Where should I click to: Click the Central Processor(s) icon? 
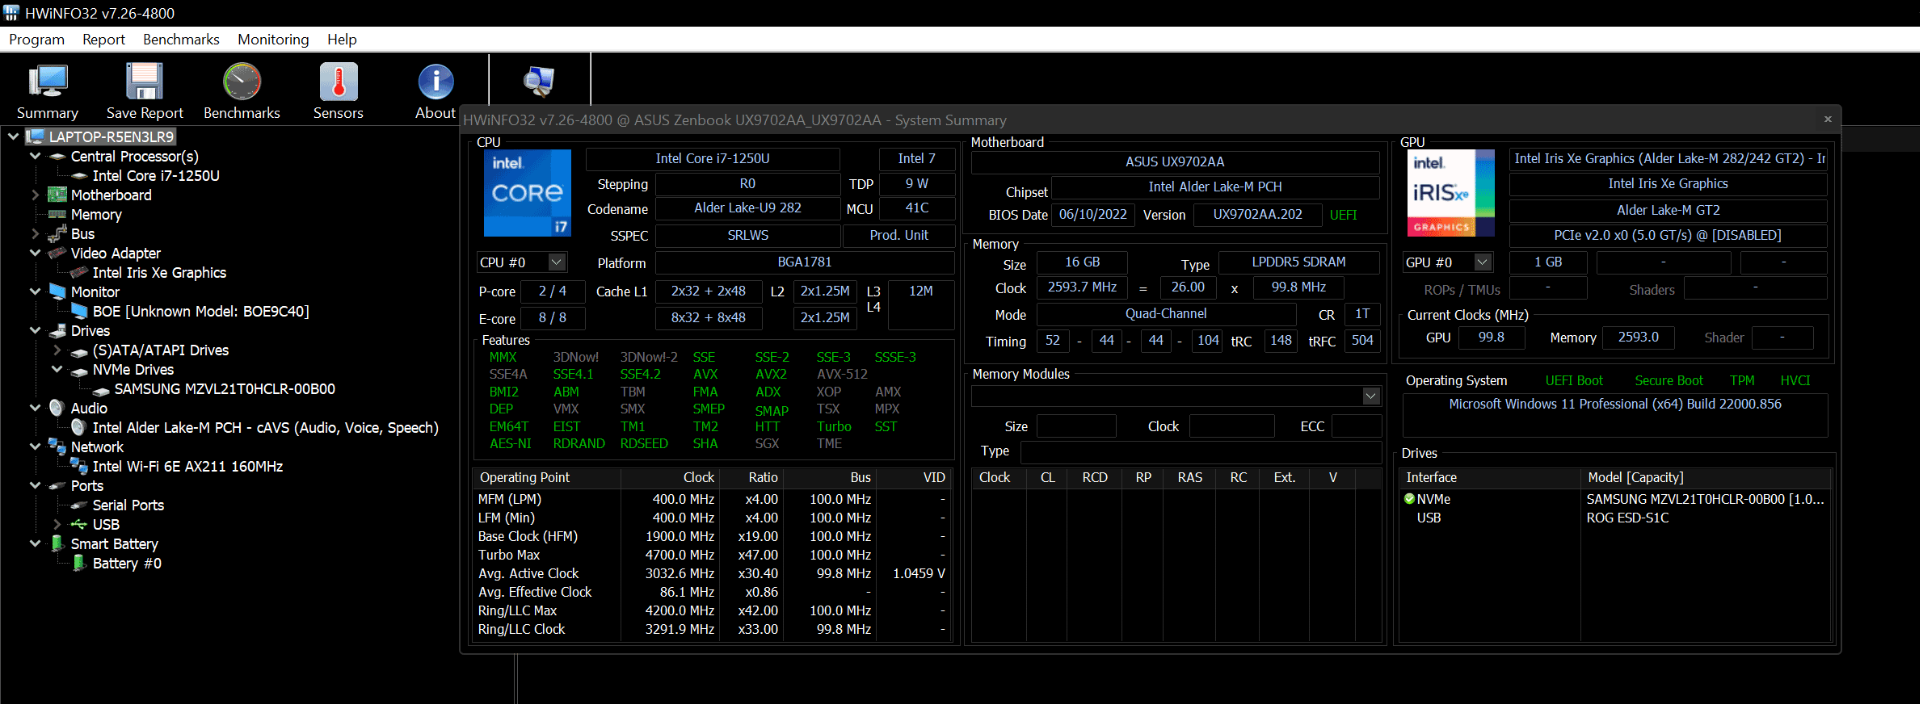point(57,156)
